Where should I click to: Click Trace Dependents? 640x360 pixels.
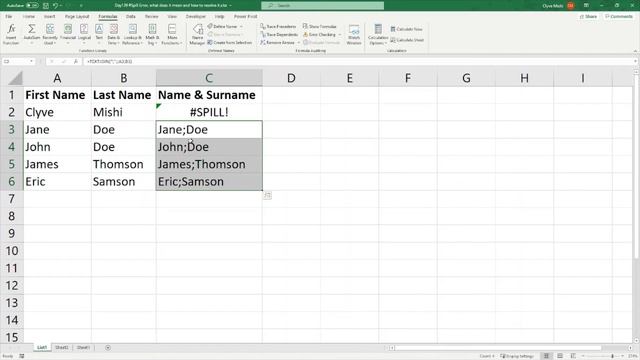click(x=279, y=35)
